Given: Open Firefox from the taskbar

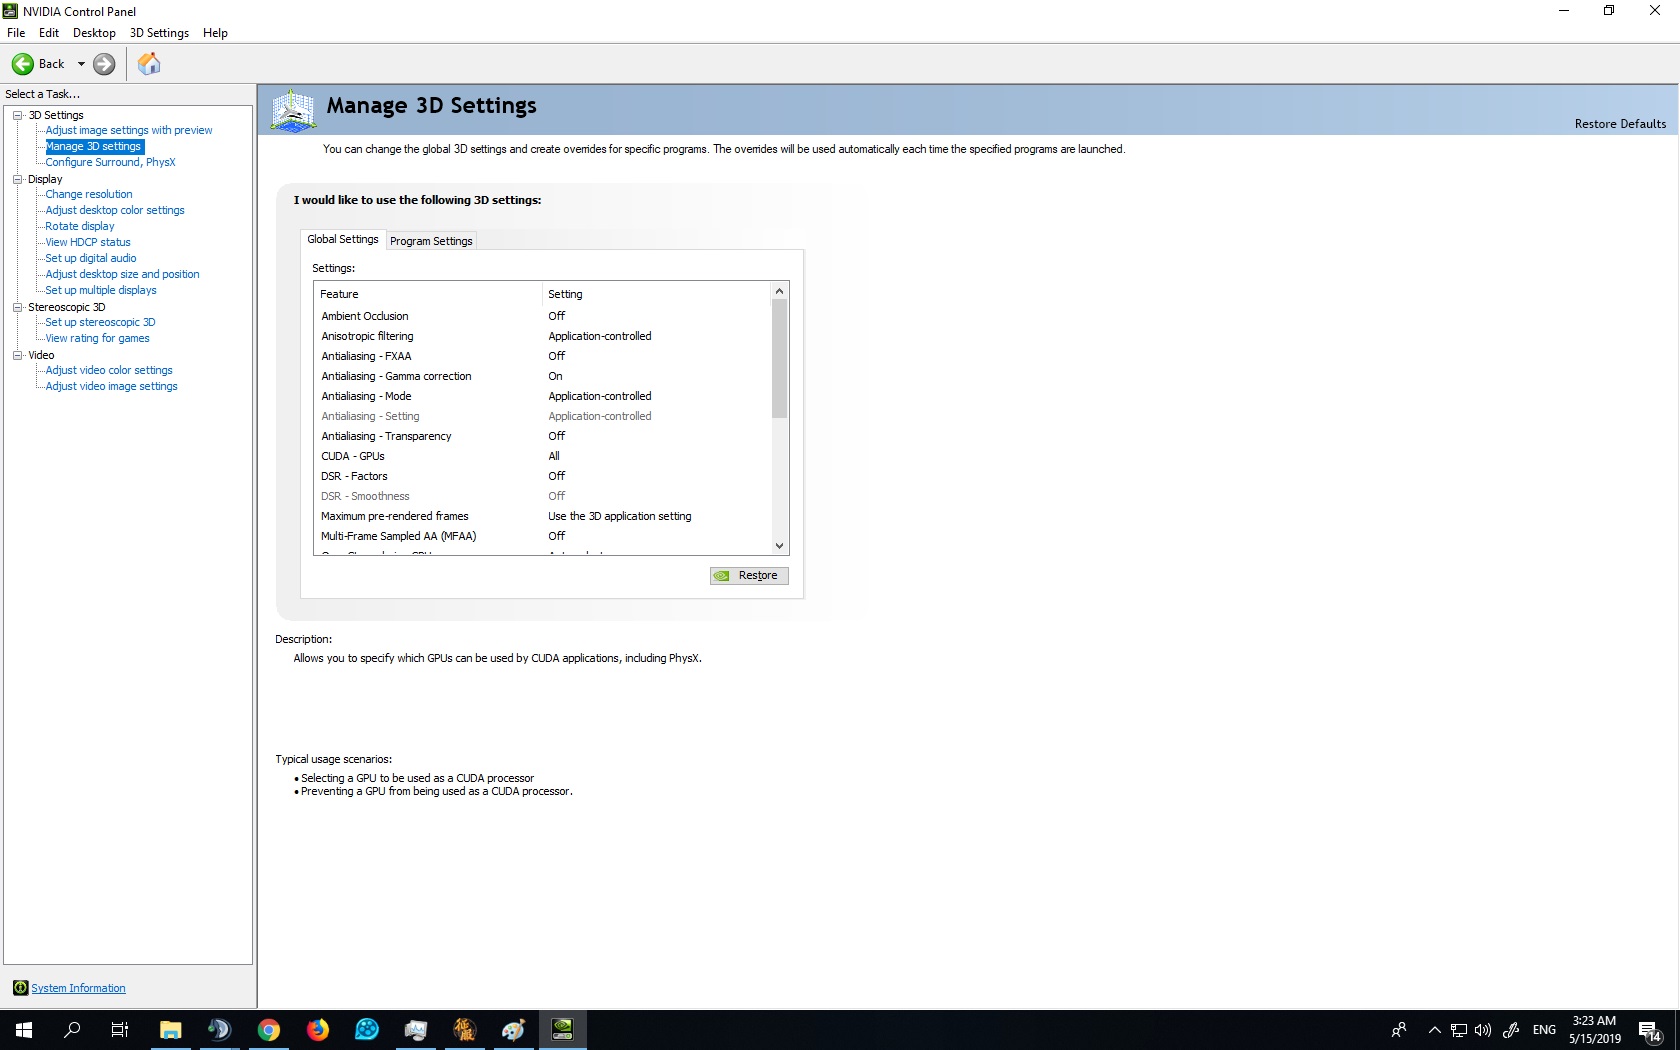Looking at the screenshot, I should point(318,1029).
